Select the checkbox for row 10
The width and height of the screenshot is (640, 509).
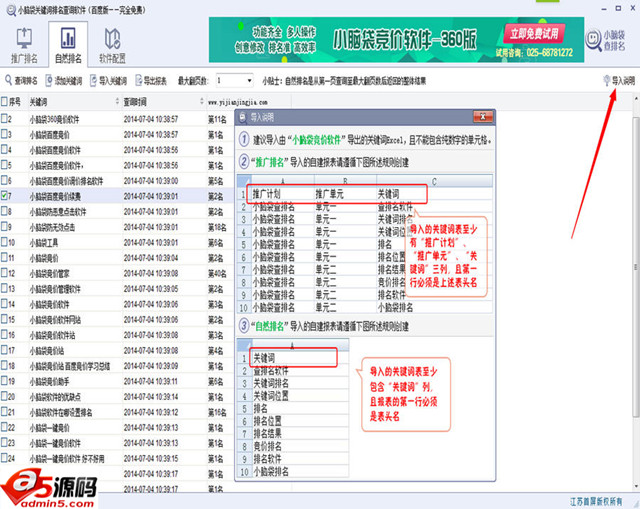4,242
